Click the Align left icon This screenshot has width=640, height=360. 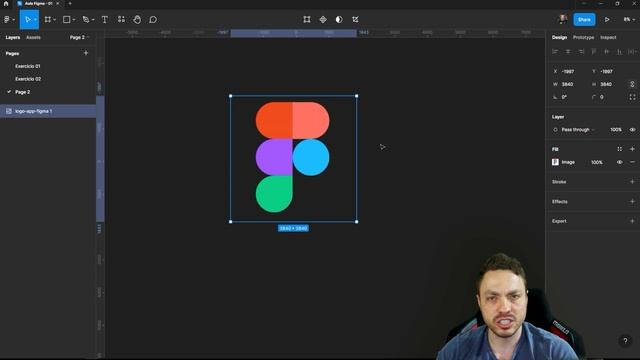pyautogui.click(x=555, y=51)
